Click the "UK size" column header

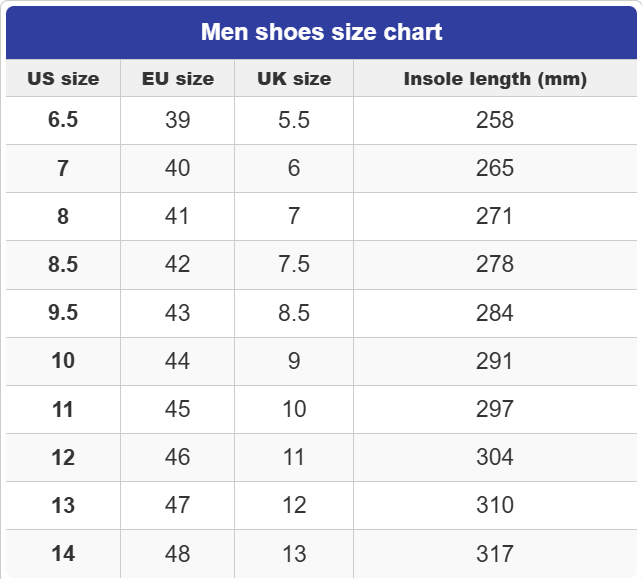(294, 79)
